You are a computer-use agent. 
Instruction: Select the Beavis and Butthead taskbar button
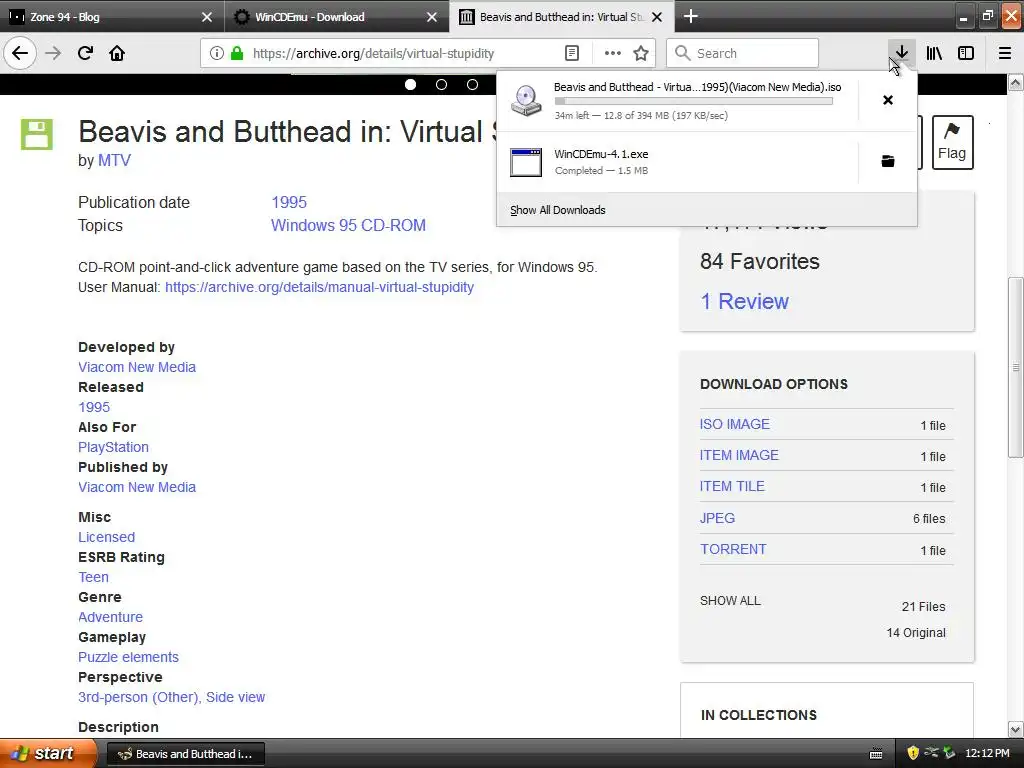185,754
